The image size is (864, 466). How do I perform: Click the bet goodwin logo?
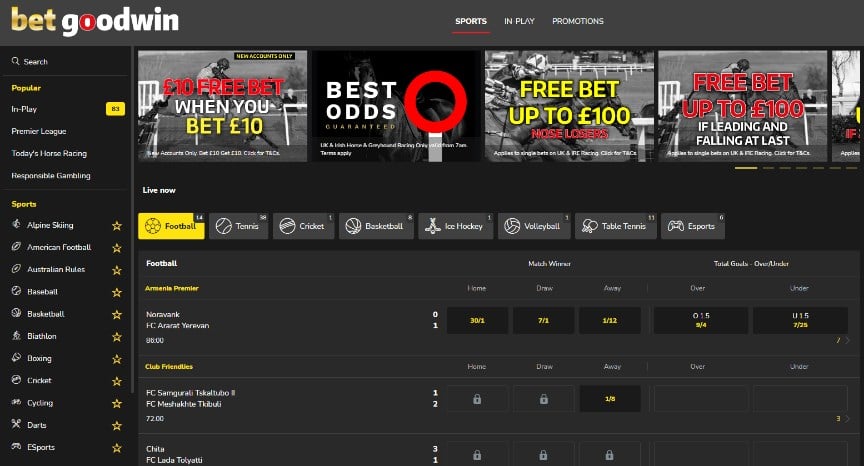pos(95,21)
